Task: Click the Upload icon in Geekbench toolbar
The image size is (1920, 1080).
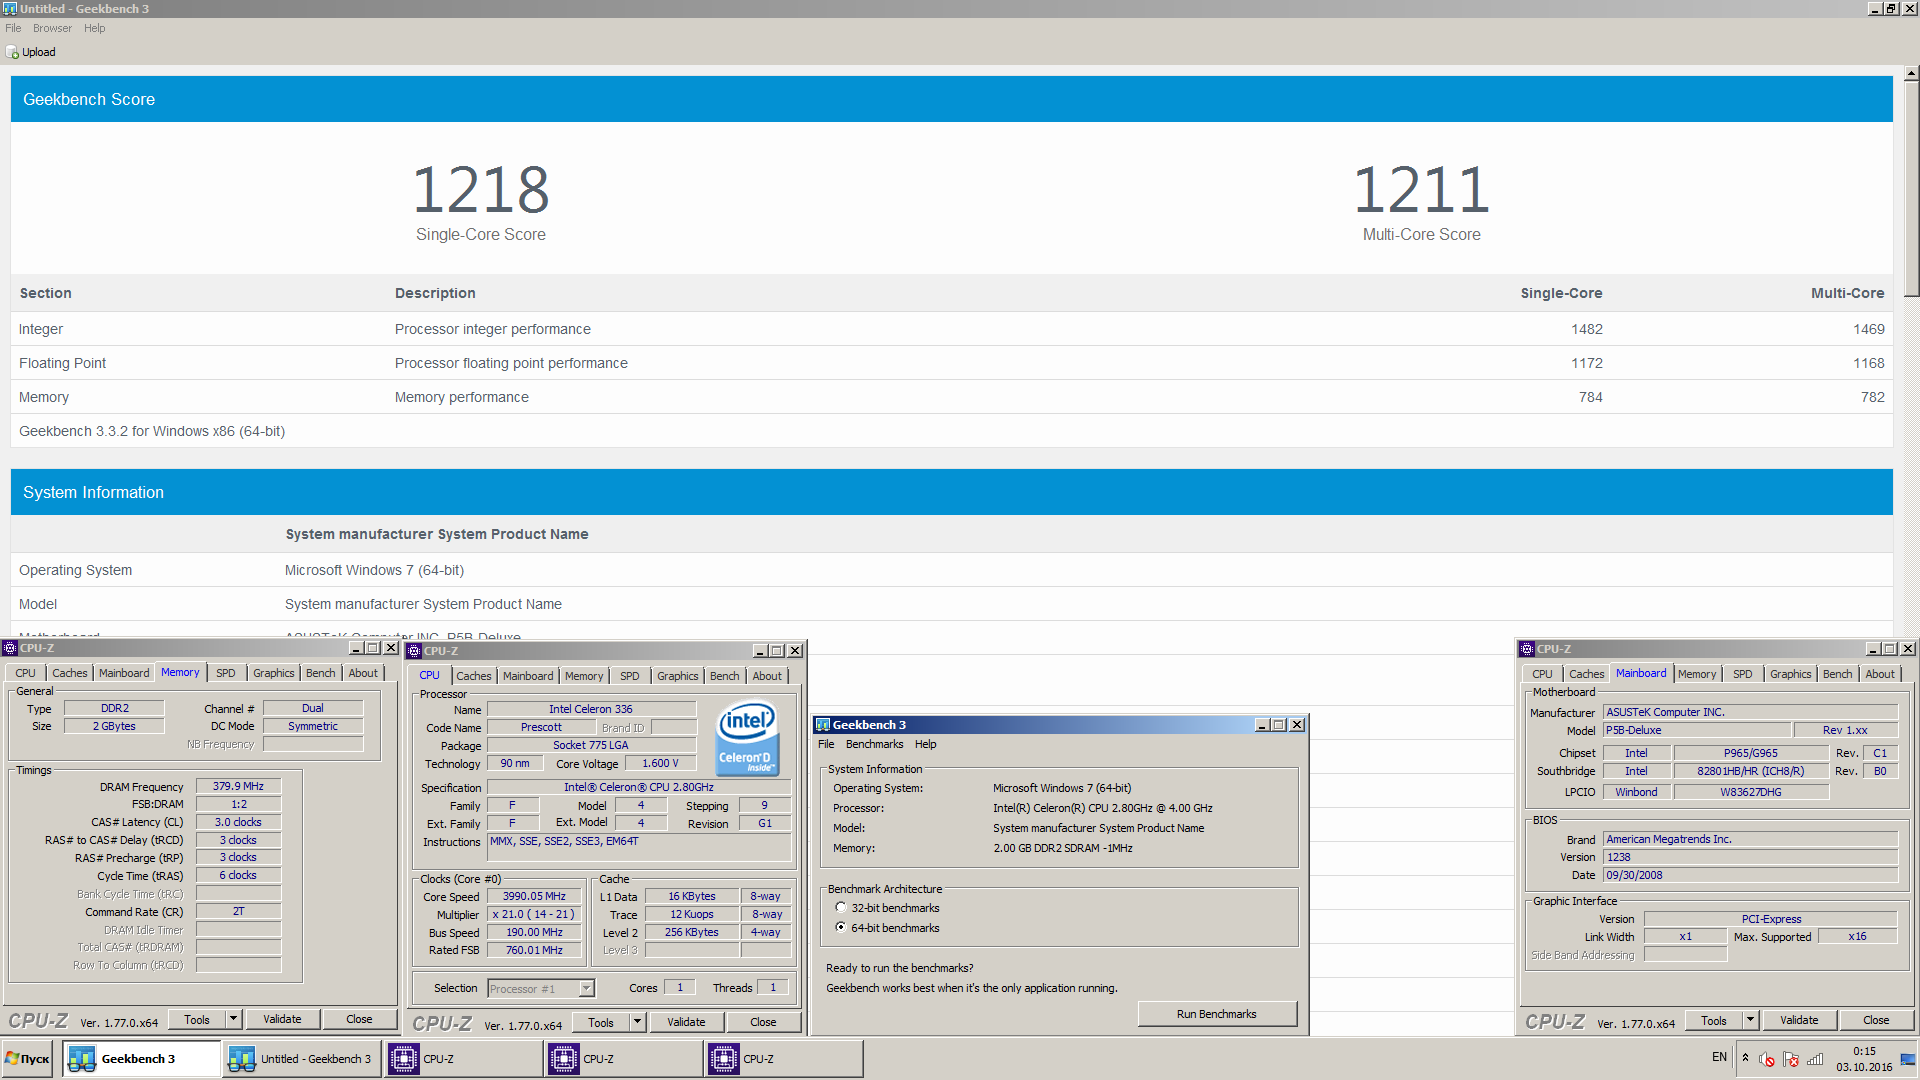Action: point(12,52)
